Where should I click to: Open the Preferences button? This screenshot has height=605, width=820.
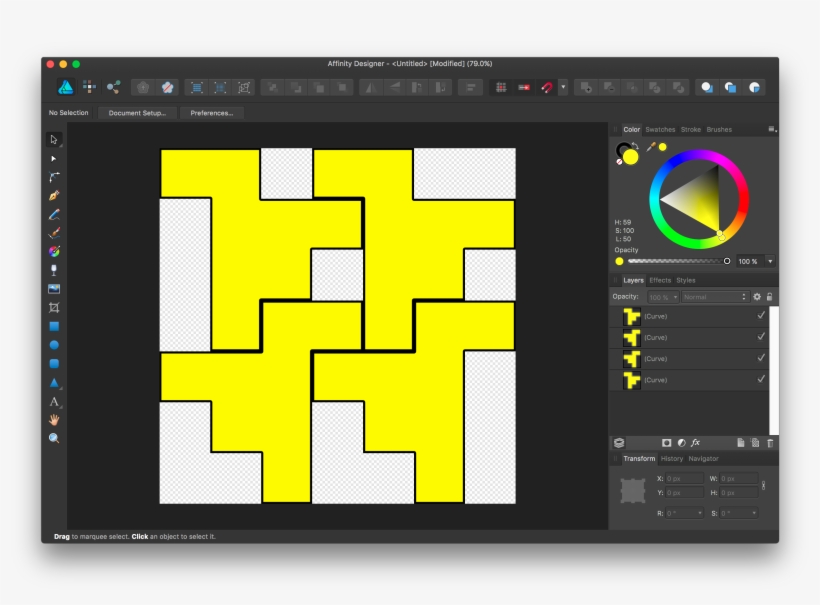click(x=211, y=113)
